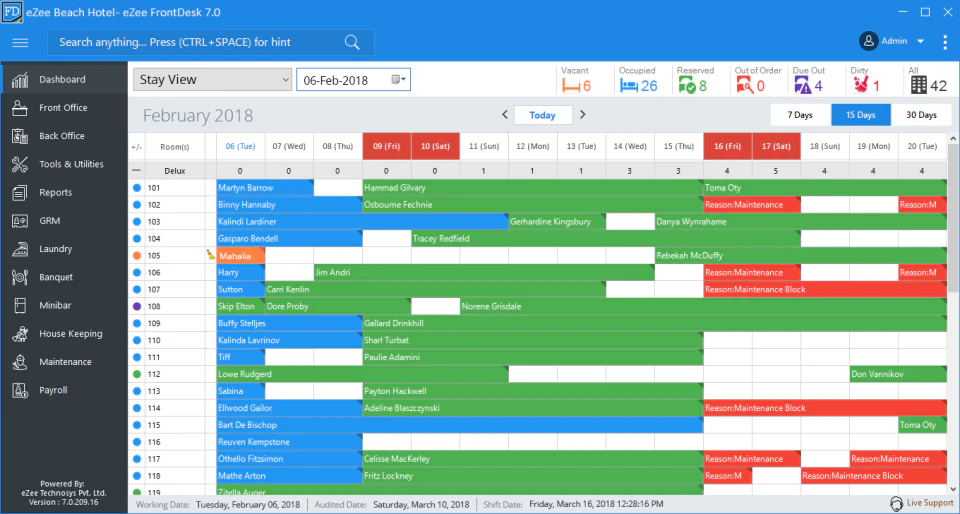Toggle the +/- expand all header
This screenshot has height=514, width=960.
pyautogui.click(x=137, y=147)
